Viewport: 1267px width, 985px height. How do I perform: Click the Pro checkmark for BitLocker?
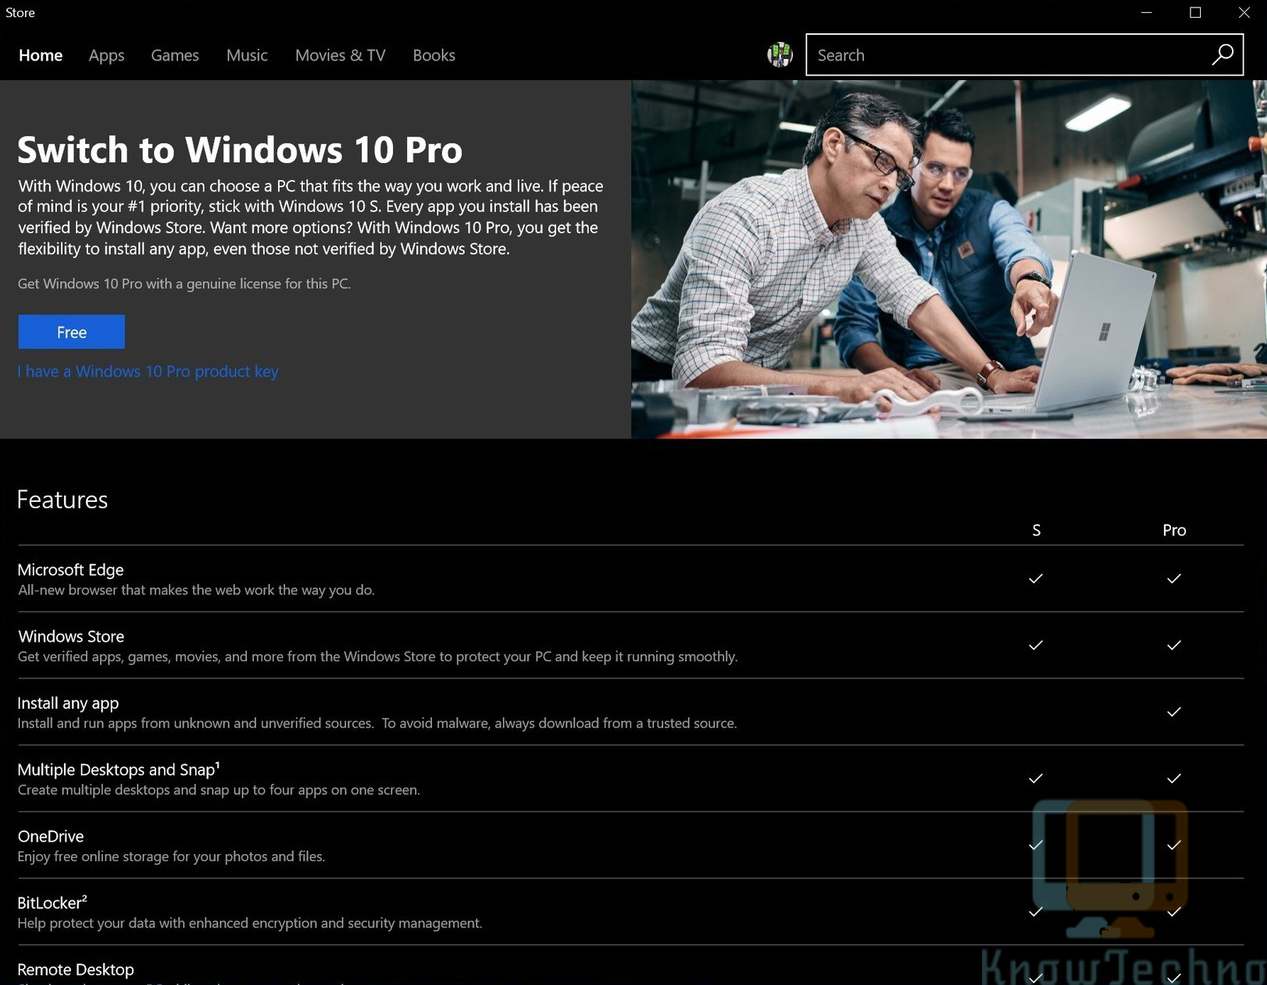coord(1174,911)
